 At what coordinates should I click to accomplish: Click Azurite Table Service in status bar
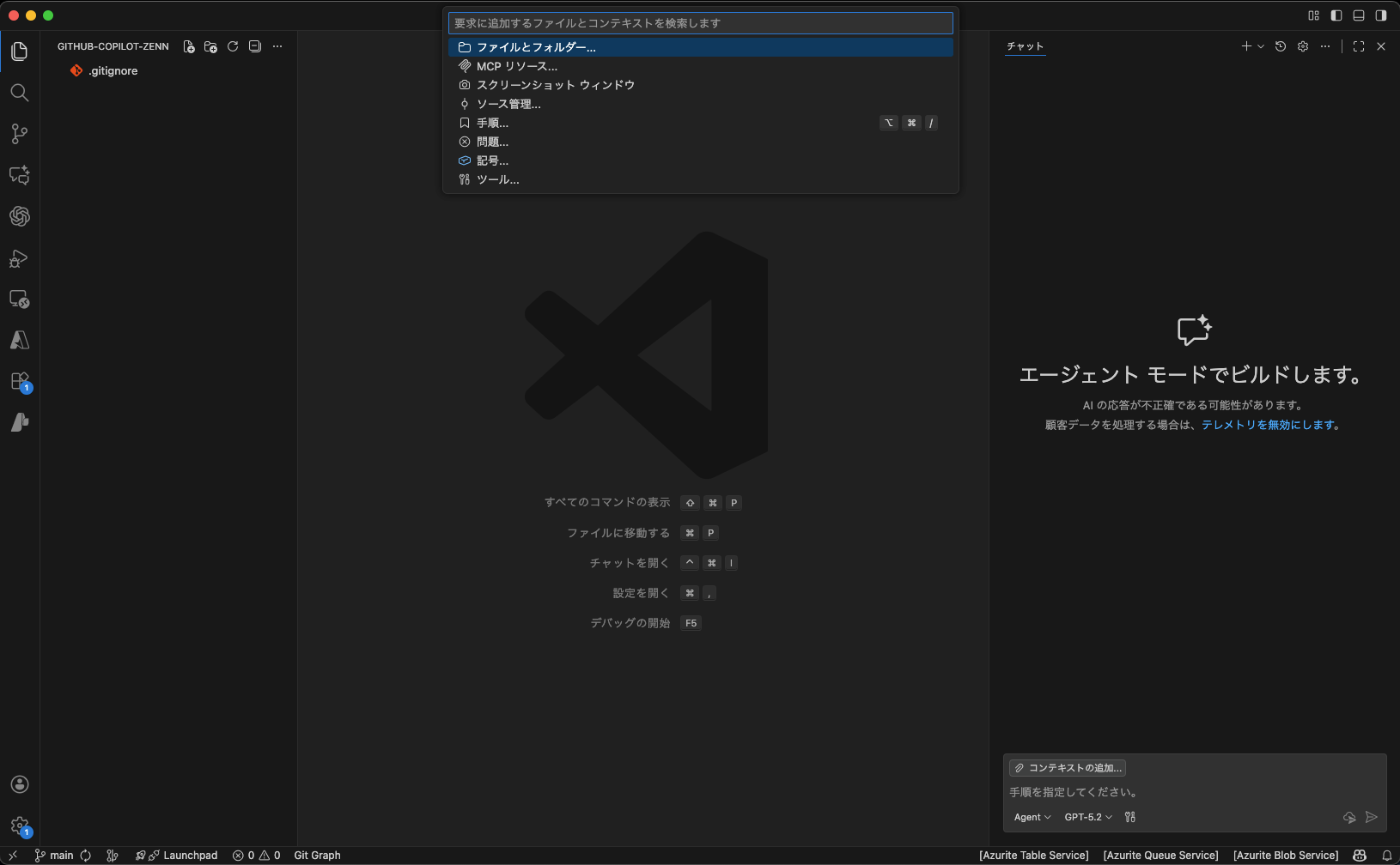(1034, 855)
